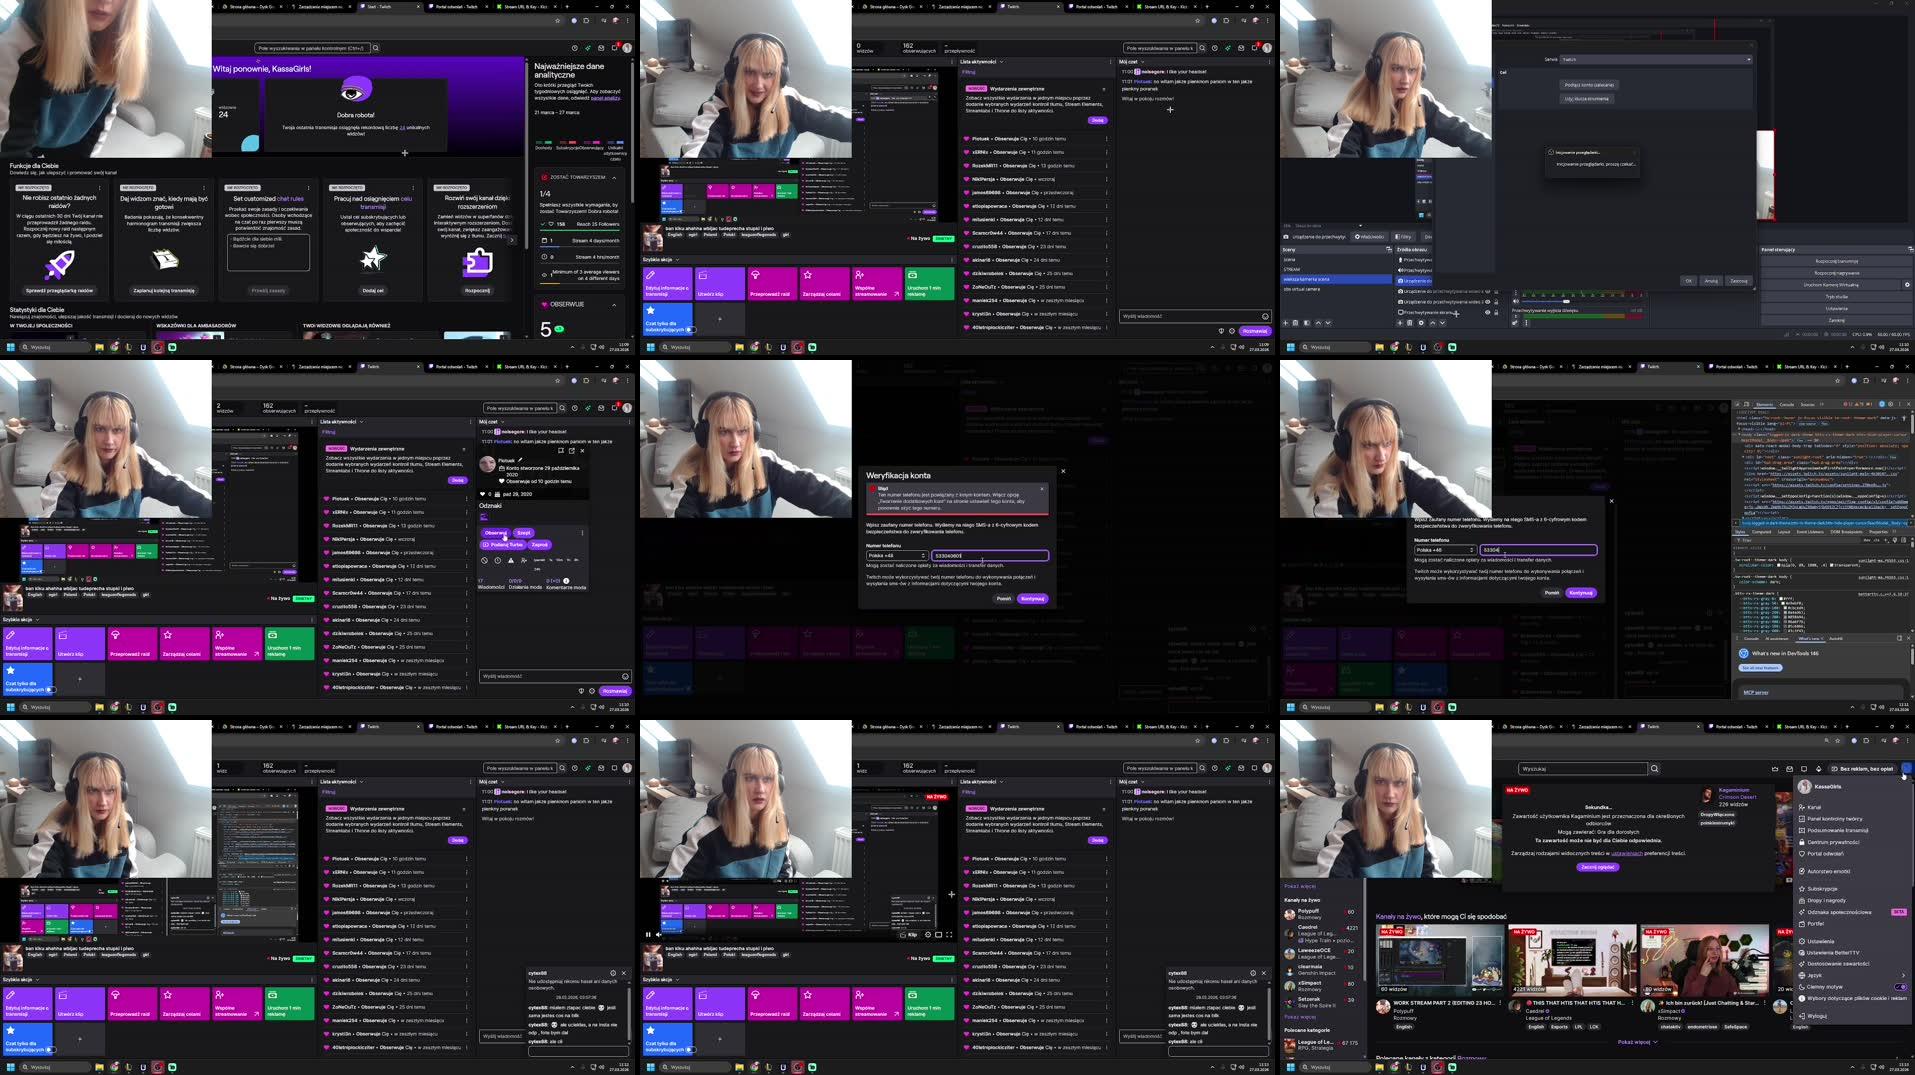This screenshot has width=1915, height=1075.
Task: Open the whispers icon in Twitch homepage header
Action: [1804, 769]
